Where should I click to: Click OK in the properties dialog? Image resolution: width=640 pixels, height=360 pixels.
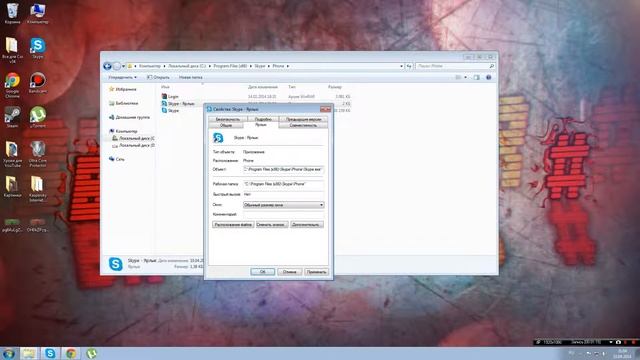(x=262, y=272)
